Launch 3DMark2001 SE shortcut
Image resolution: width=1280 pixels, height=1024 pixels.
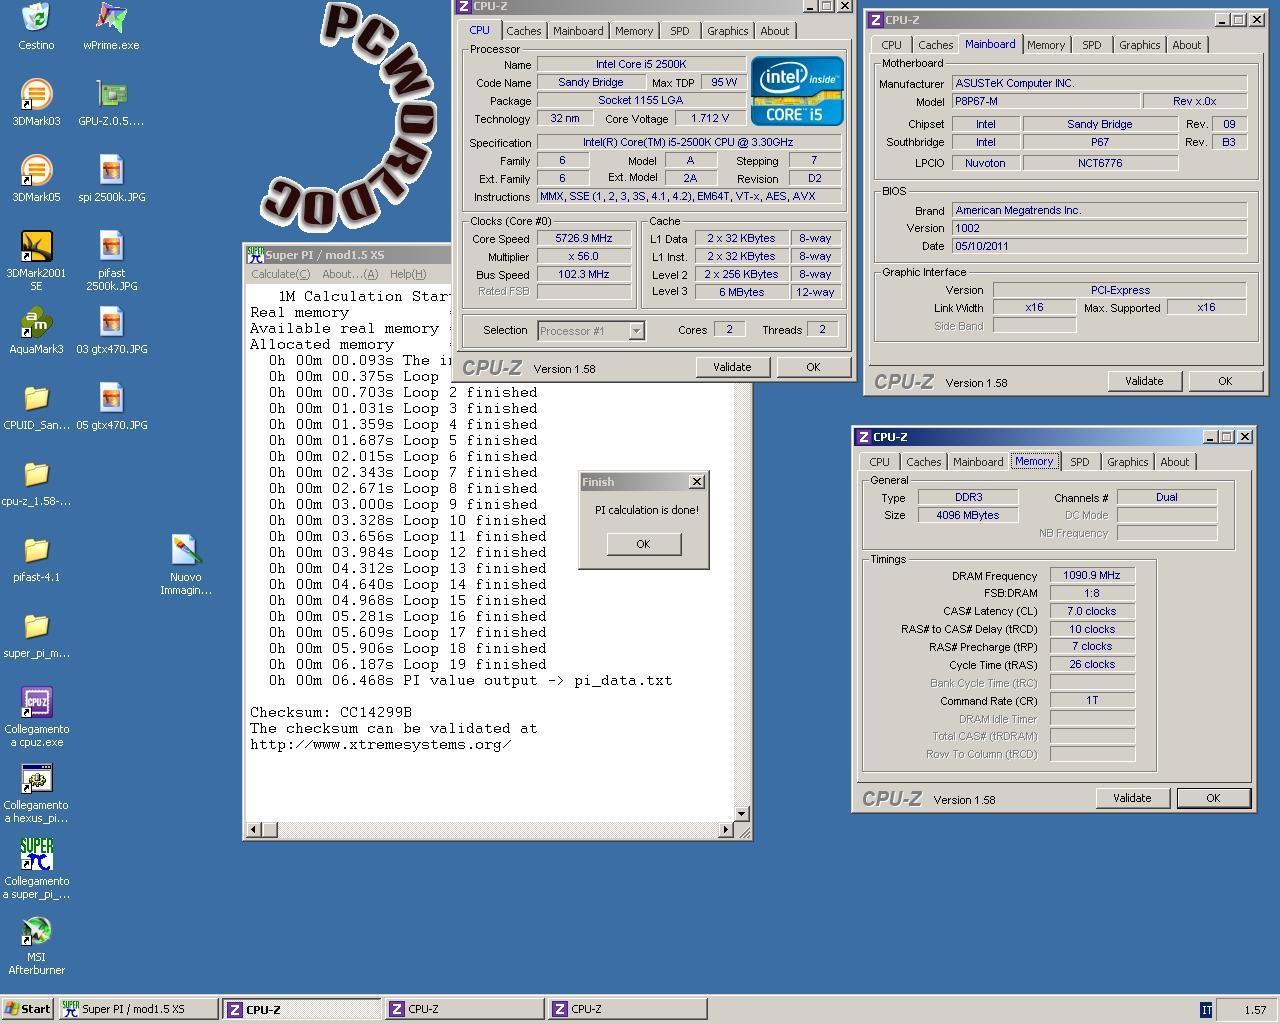click(x=36, y=261)
